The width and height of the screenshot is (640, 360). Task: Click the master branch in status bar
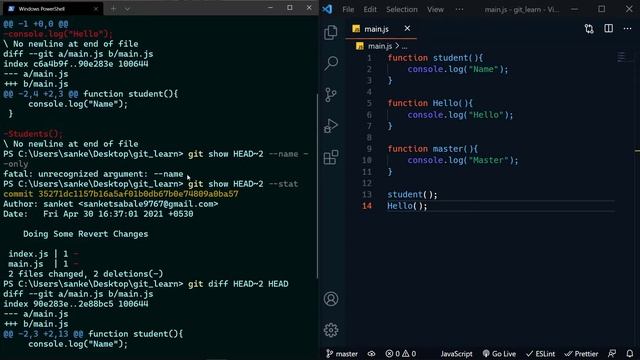click(342, 354)
